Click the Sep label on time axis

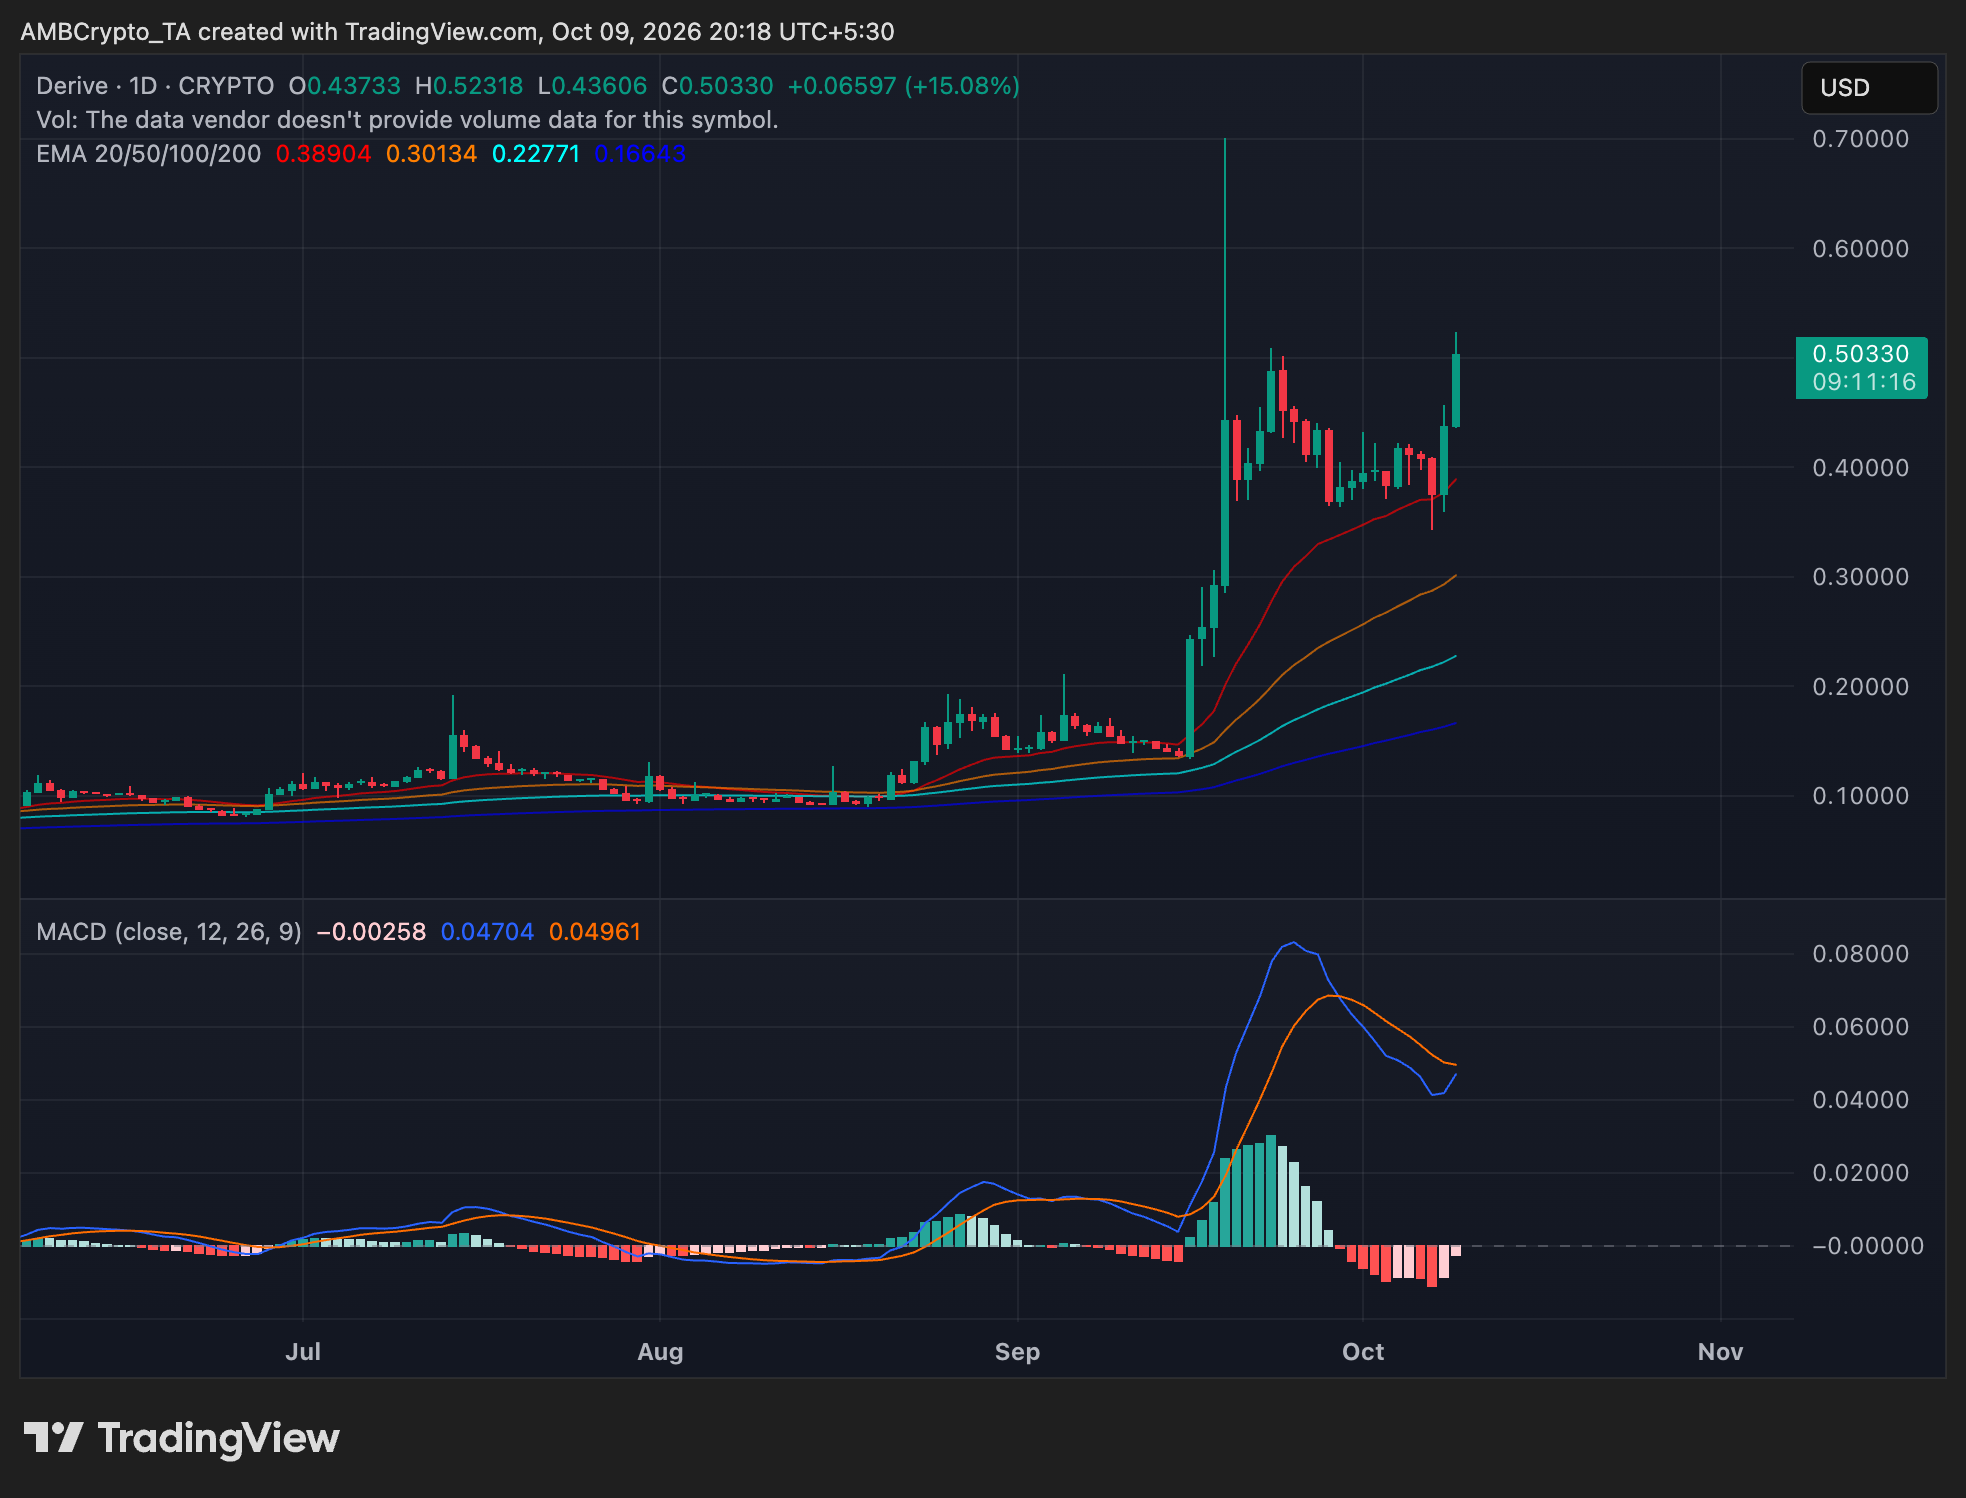pos(1017,1352)
